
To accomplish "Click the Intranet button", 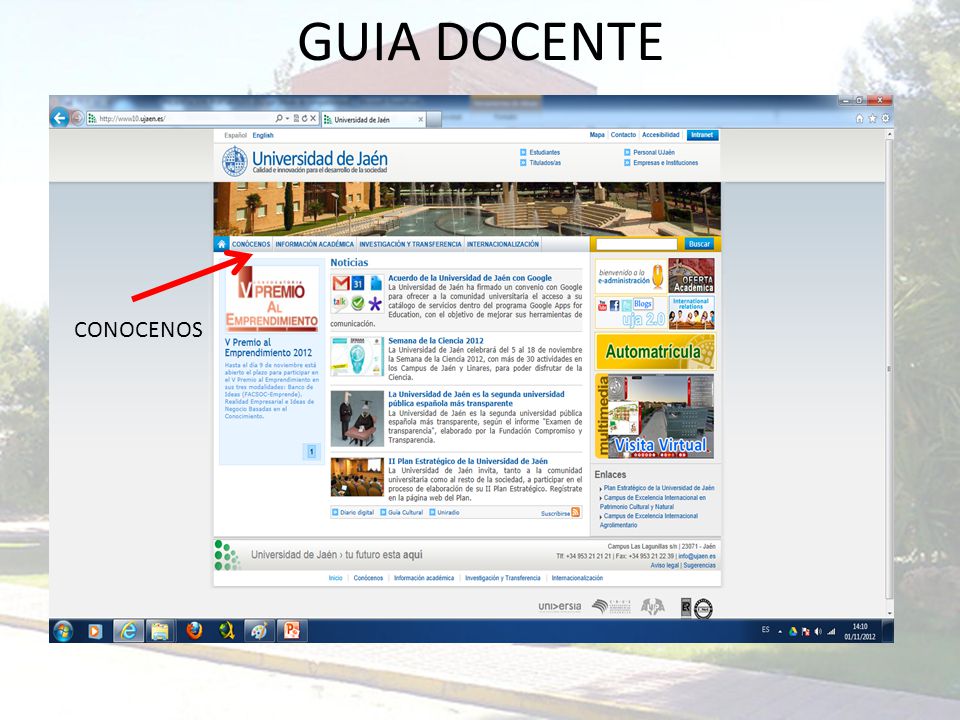I will point(702,135).
